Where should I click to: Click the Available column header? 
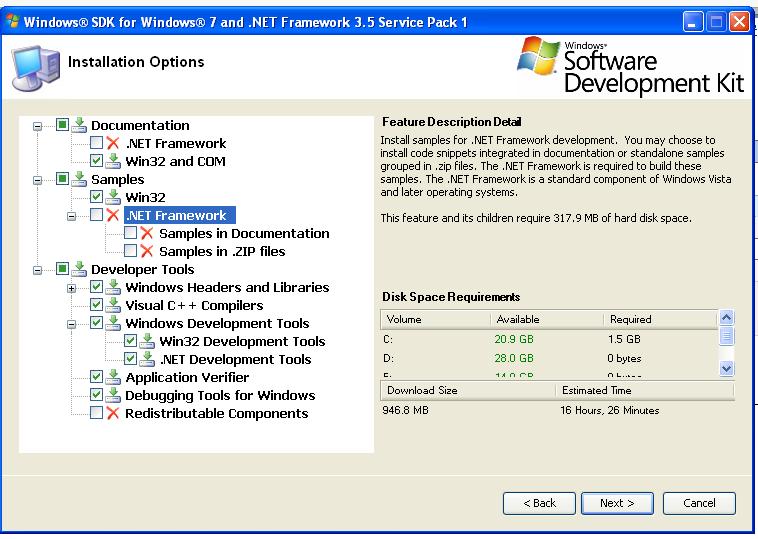(547, 320)
